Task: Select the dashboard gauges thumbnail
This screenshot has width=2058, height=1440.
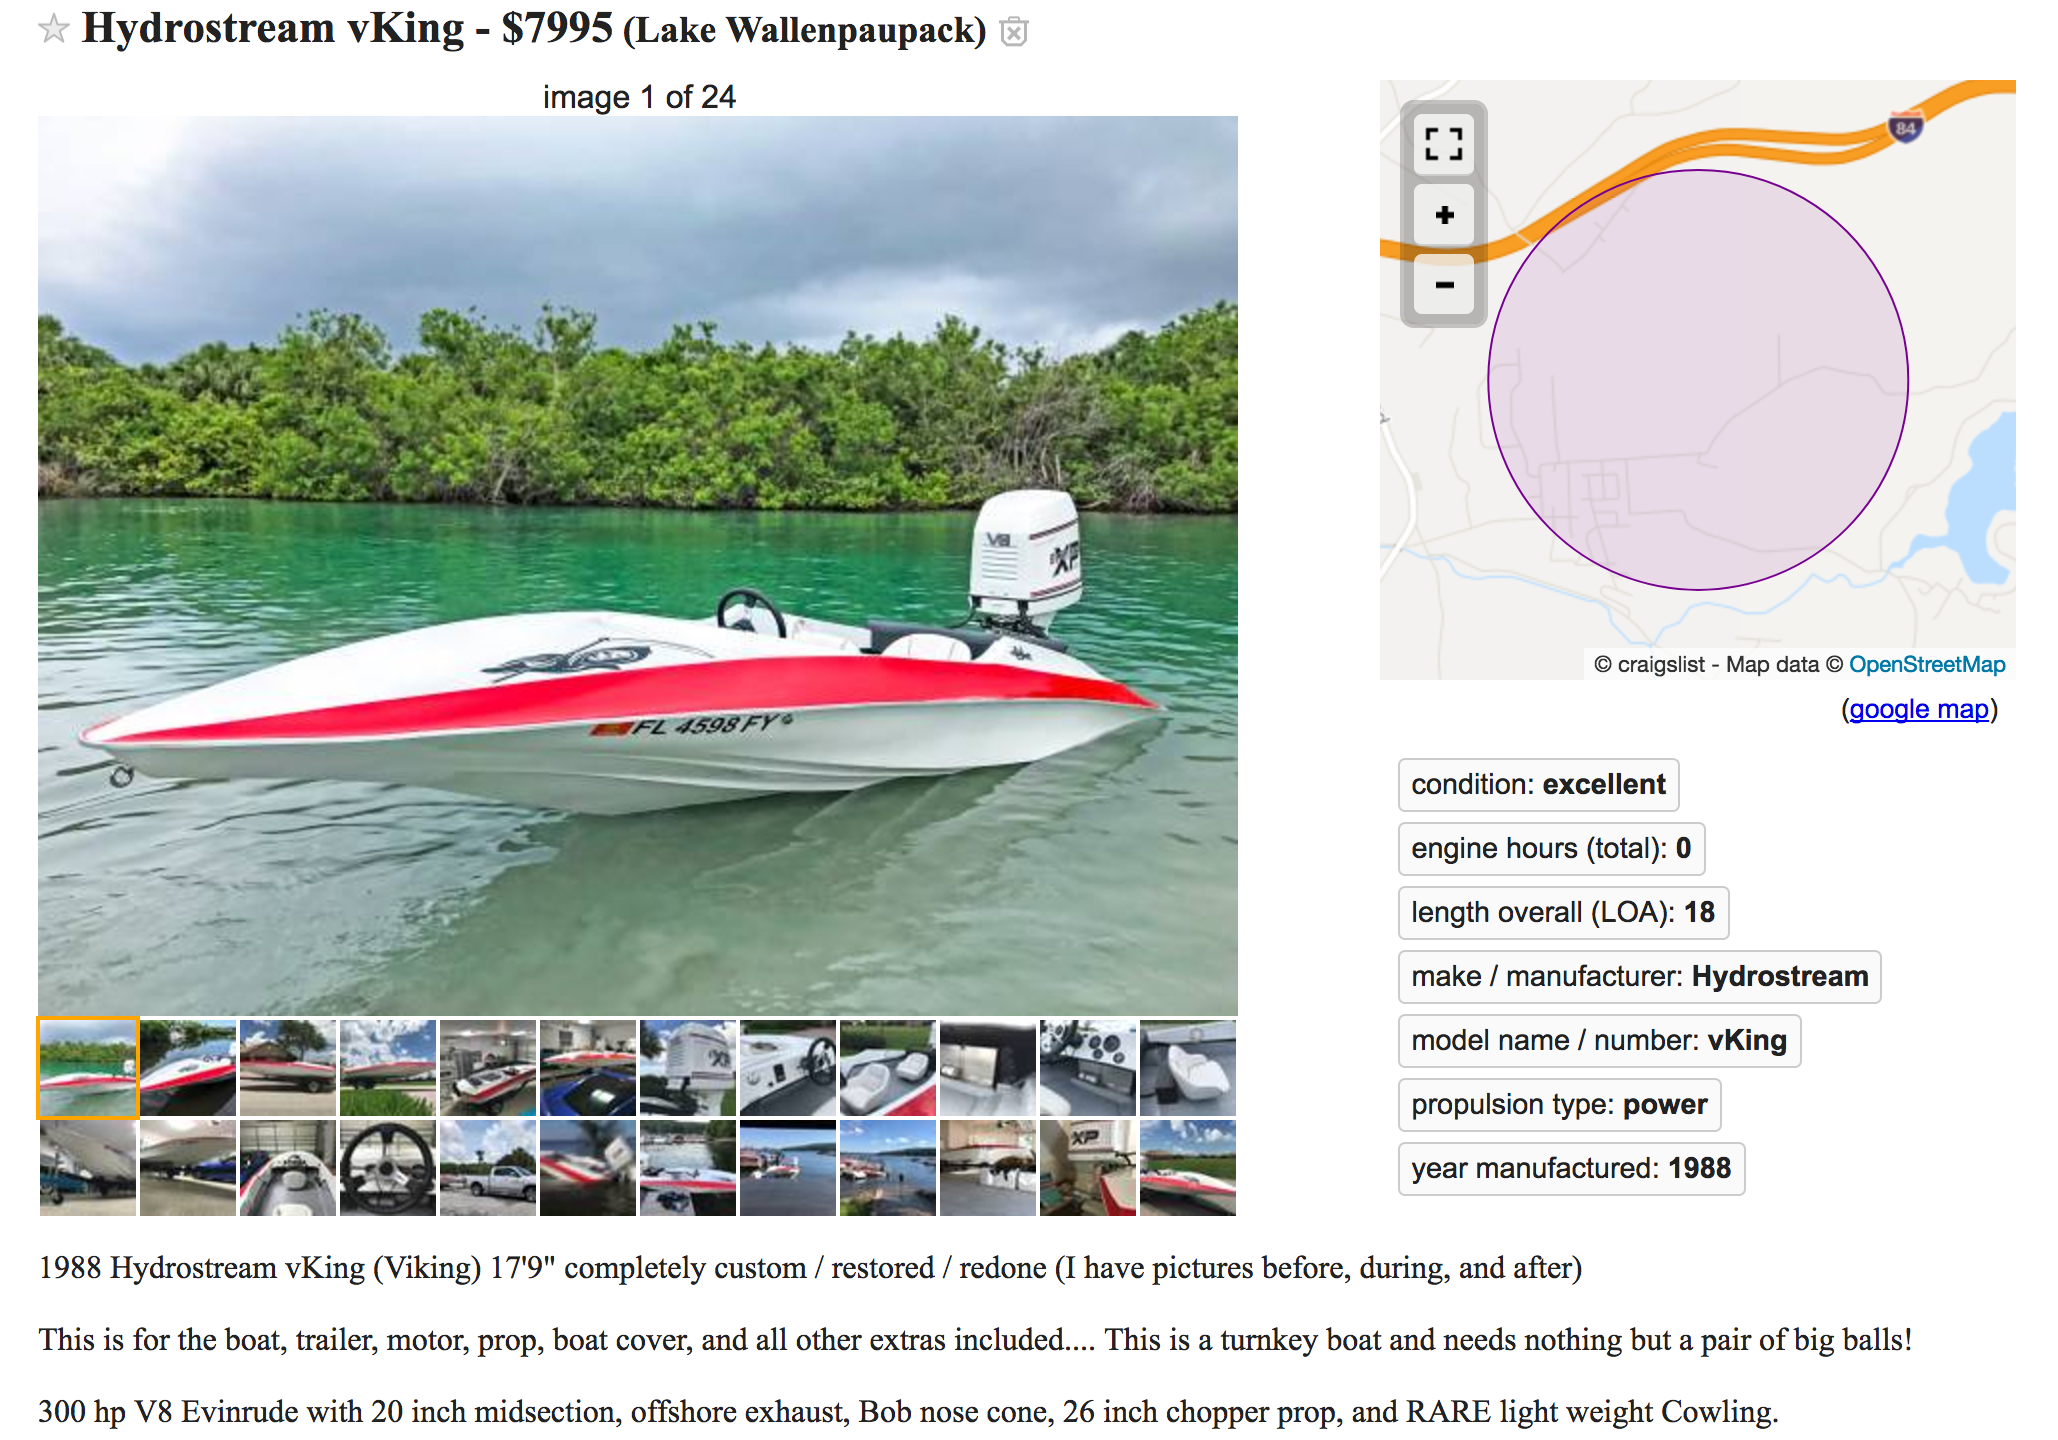Action: pos(1088,1068)
